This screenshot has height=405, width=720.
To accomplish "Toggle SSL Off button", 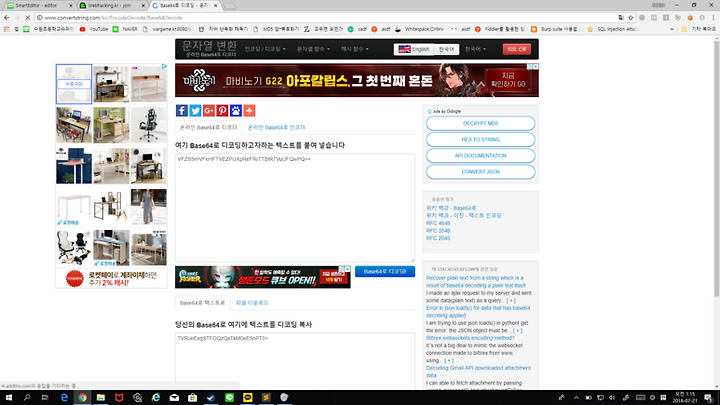I will 517,49.
